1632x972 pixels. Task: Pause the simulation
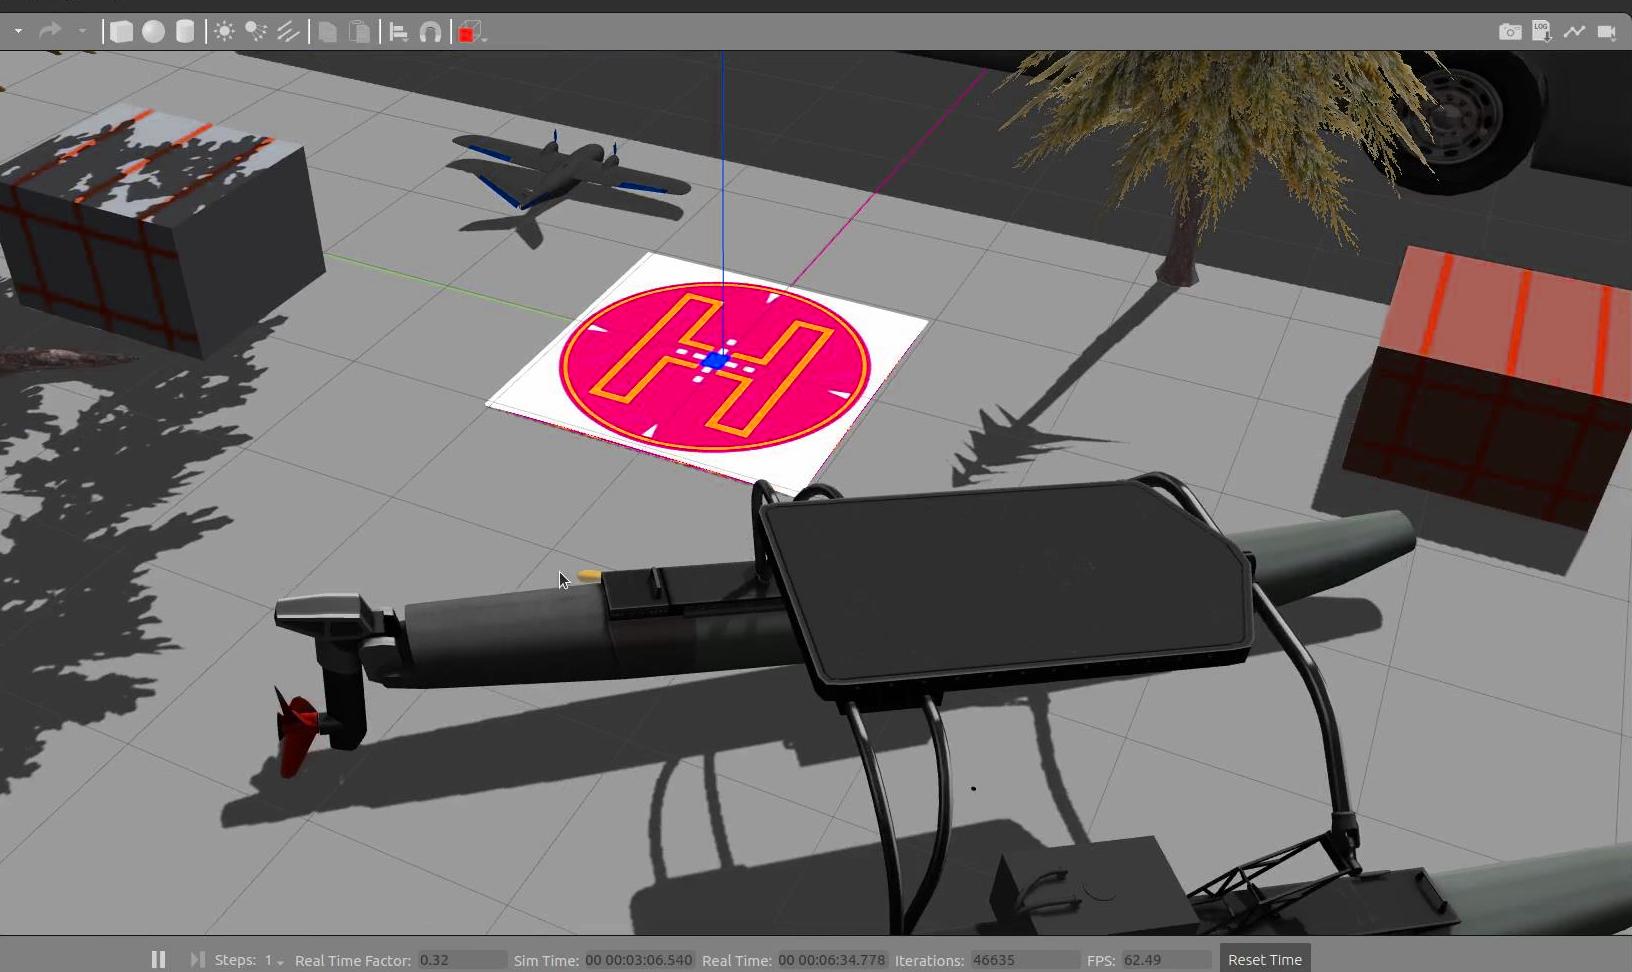[158, 959]
